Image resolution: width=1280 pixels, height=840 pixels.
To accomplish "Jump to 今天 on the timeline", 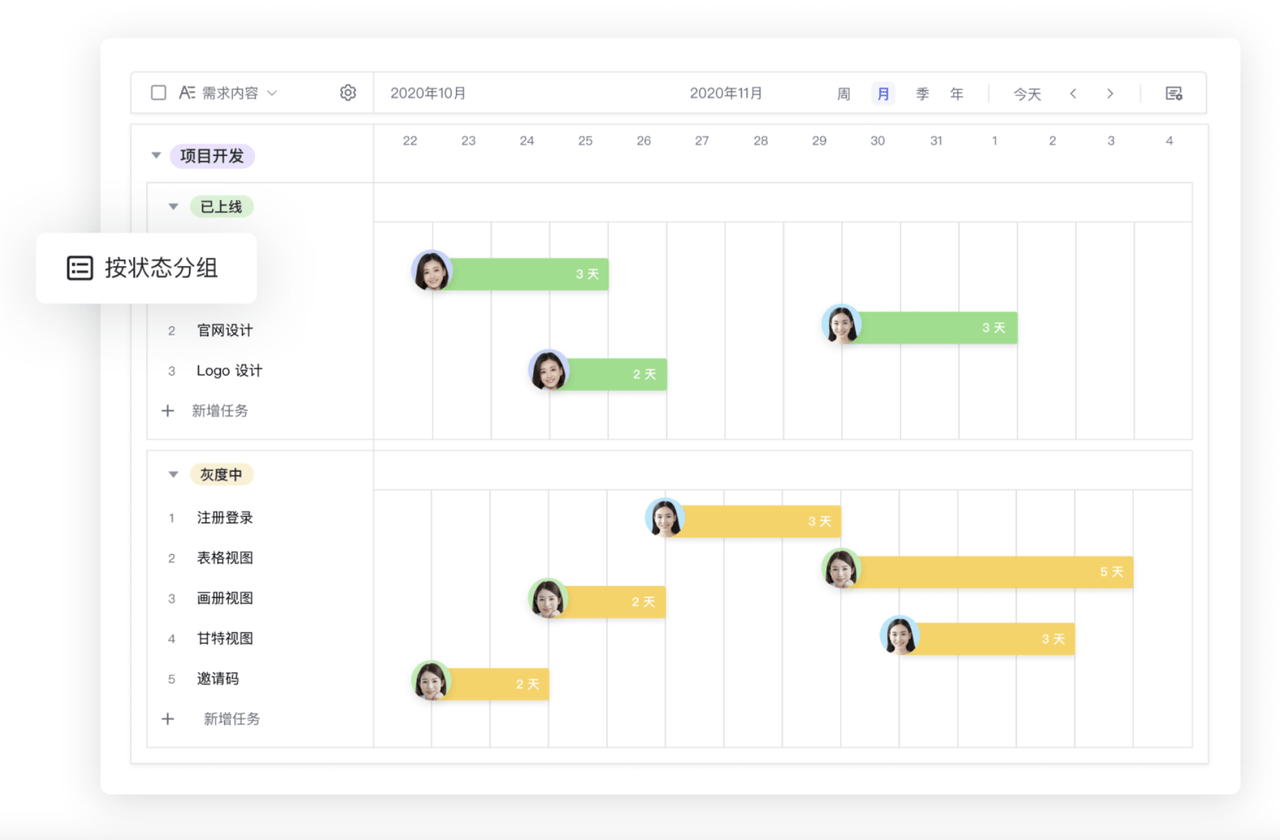I will (x=1027, y=94).
